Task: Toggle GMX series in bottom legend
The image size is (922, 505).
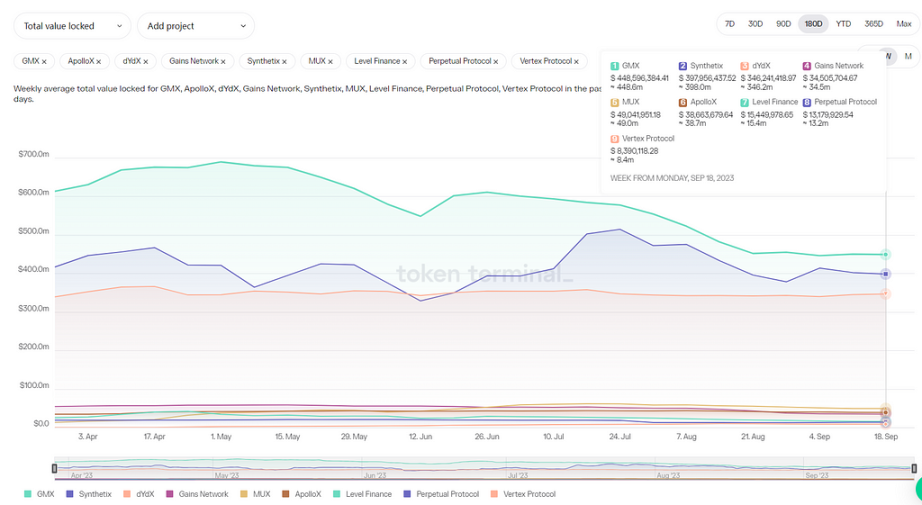Action: point(39,494)
